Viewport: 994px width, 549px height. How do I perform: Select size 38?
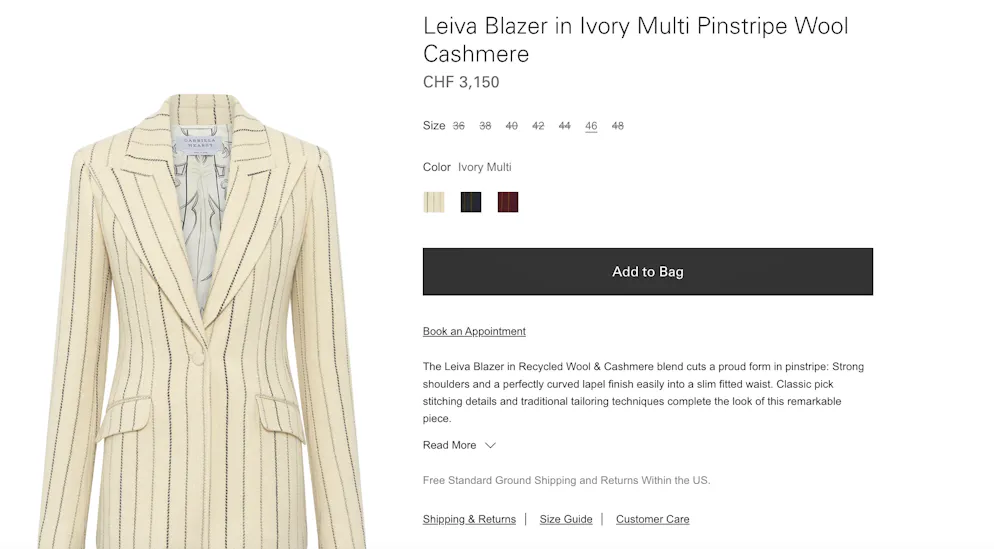[485, 126]
